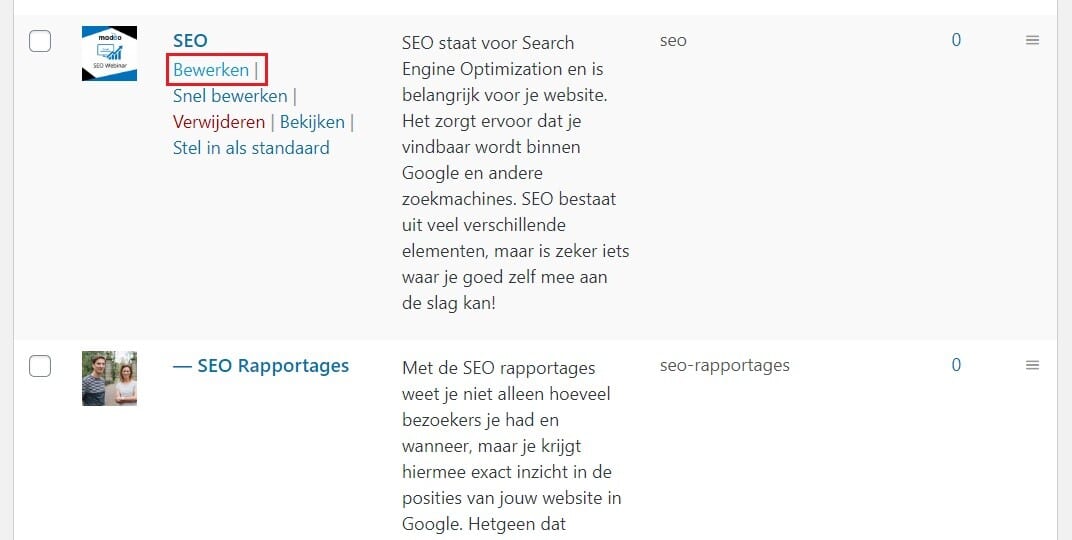The height and width of the screenshot is (540, 1072).
Task: Click Stel in als standaard
Action: pos(251,148)
